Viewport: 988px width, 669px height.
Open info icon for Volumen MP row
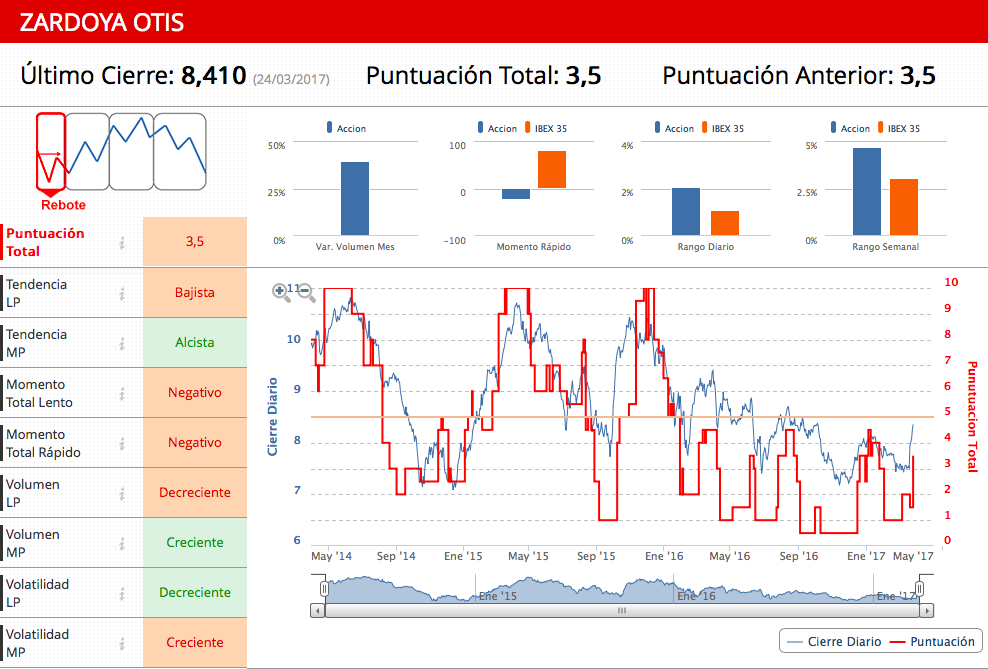pyautogui.click(x=122, y=544)
